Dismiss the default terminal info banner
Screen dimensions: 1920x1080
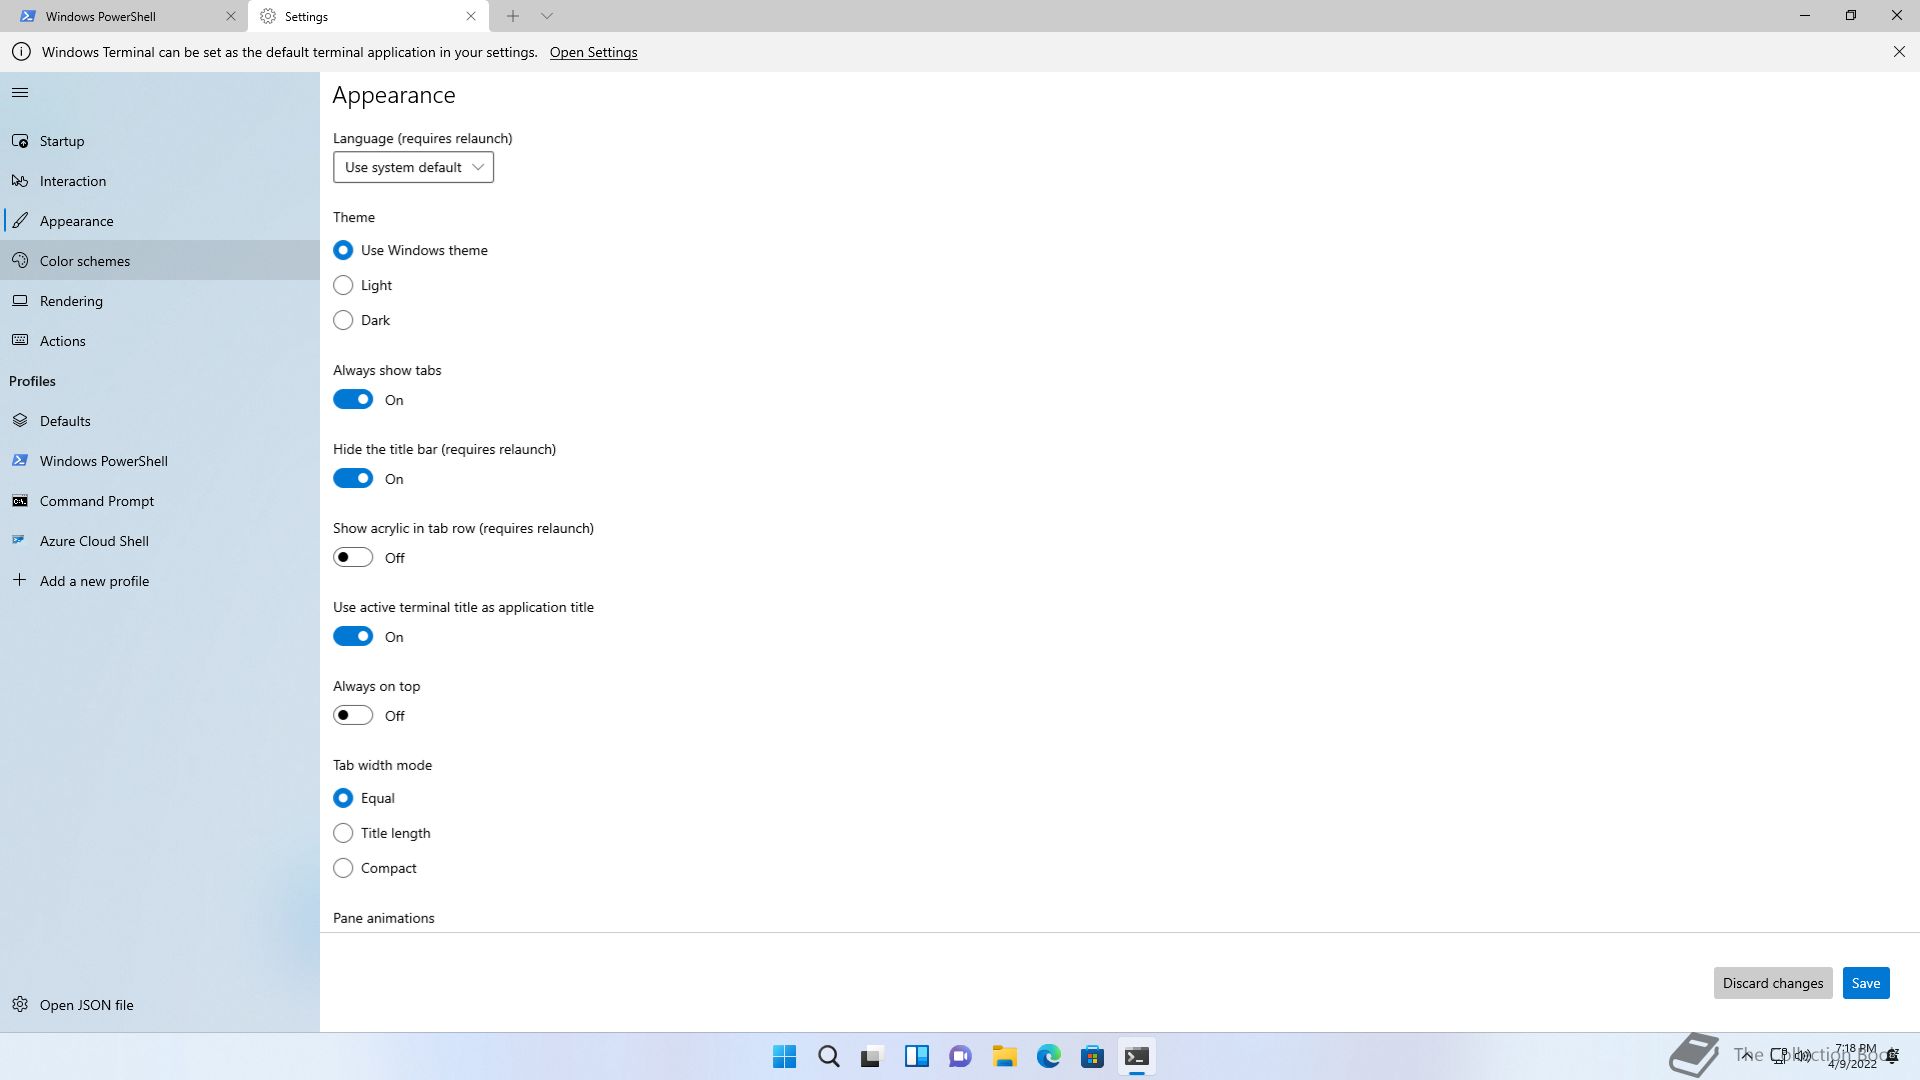[x=1899, y=52]
